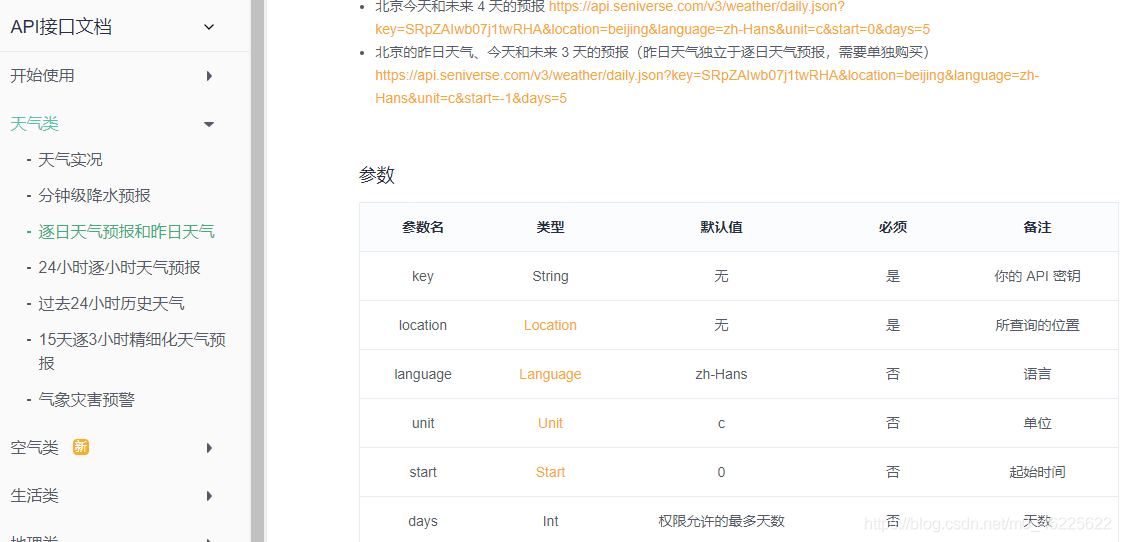Screen dimensions: 1121x542
Task: Click the 备注 column header
Action: click(x=1037, y=227)
